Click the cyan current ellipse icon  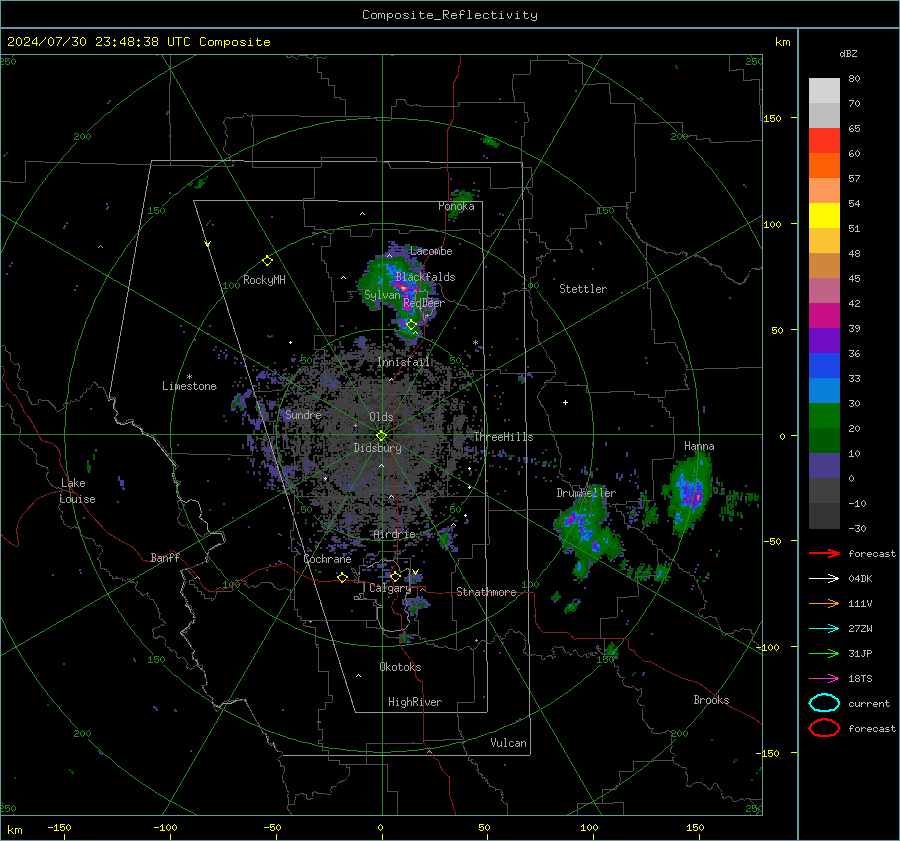coord(824,703)
